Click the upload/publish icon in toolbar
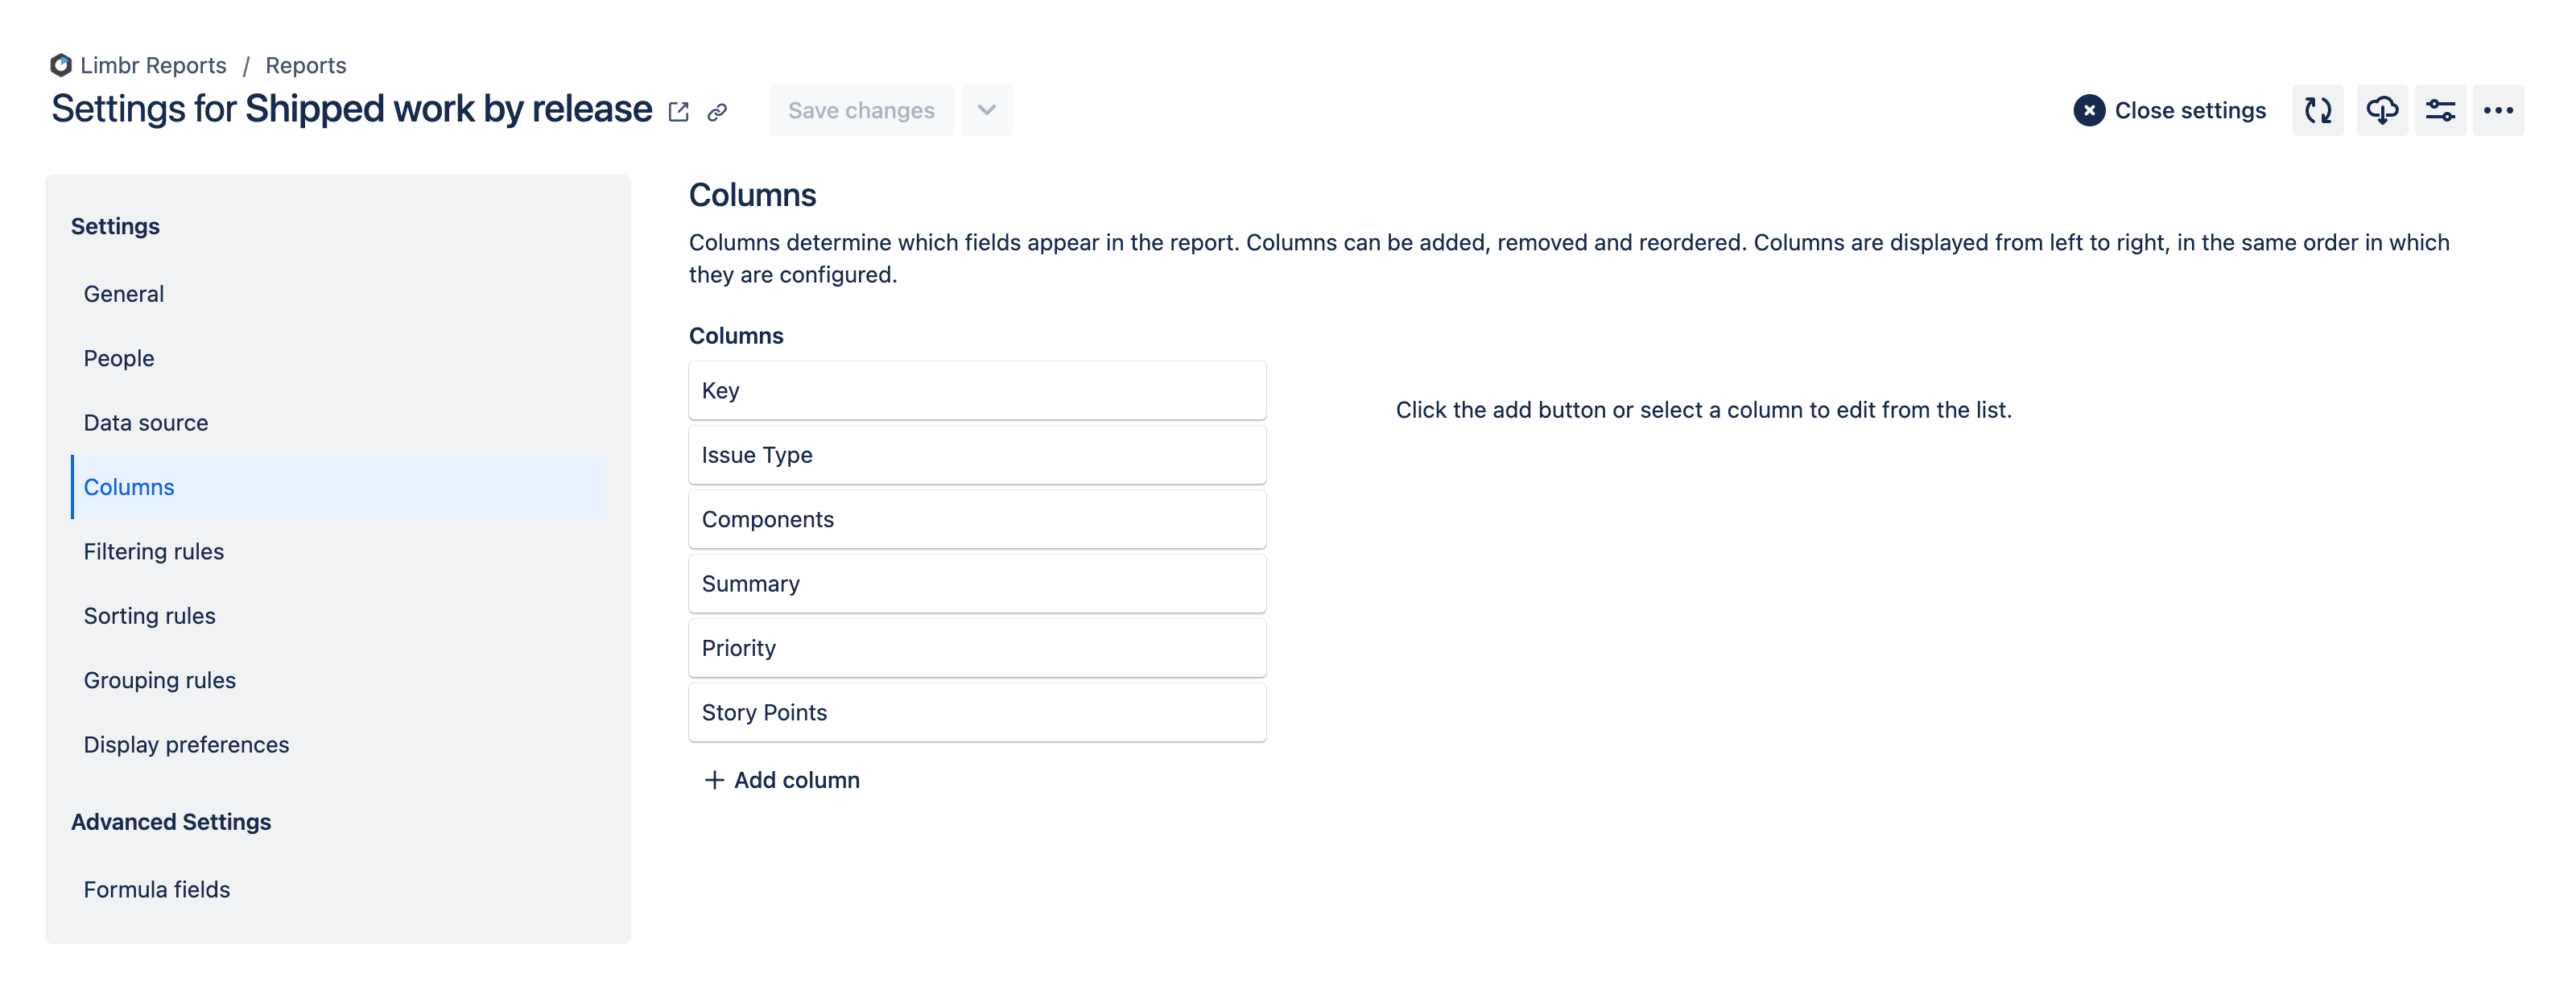 [2382, 110]
